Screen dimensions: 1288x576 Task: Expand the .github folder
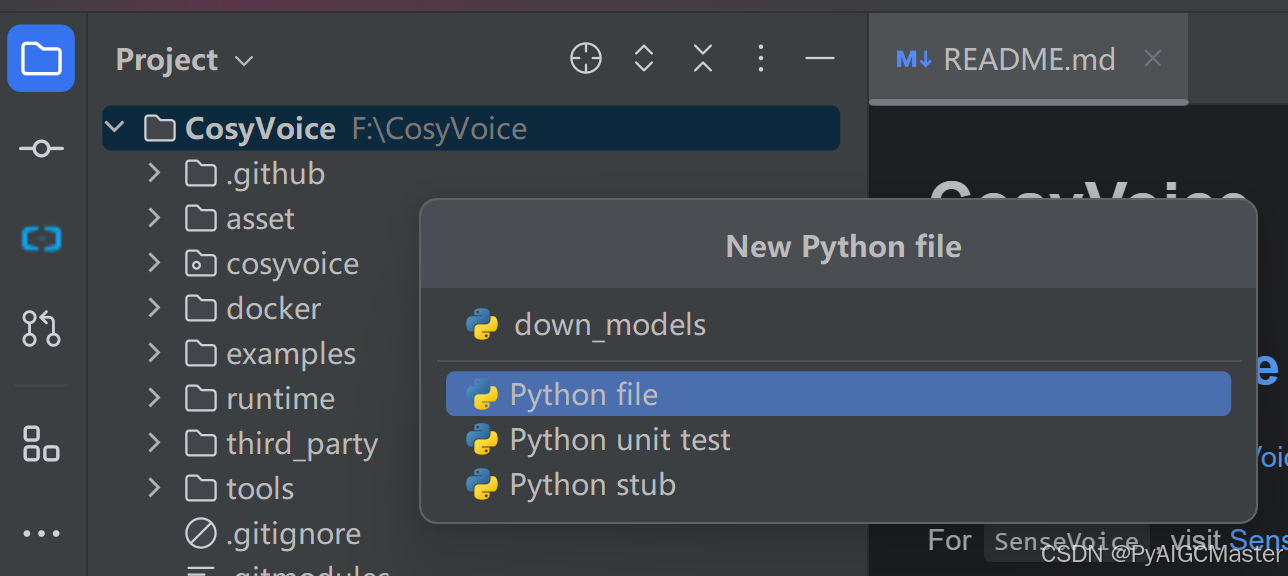pos(154,173)
